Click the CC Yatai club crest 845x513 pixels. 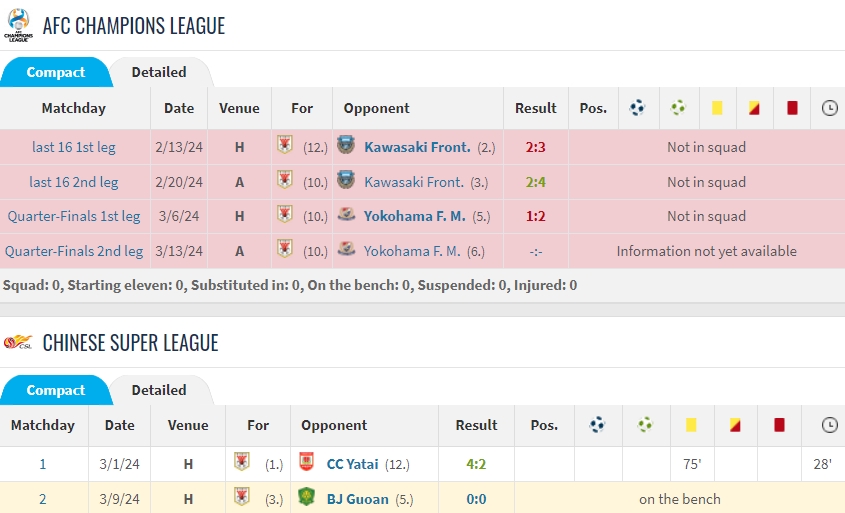pos(306,463)
